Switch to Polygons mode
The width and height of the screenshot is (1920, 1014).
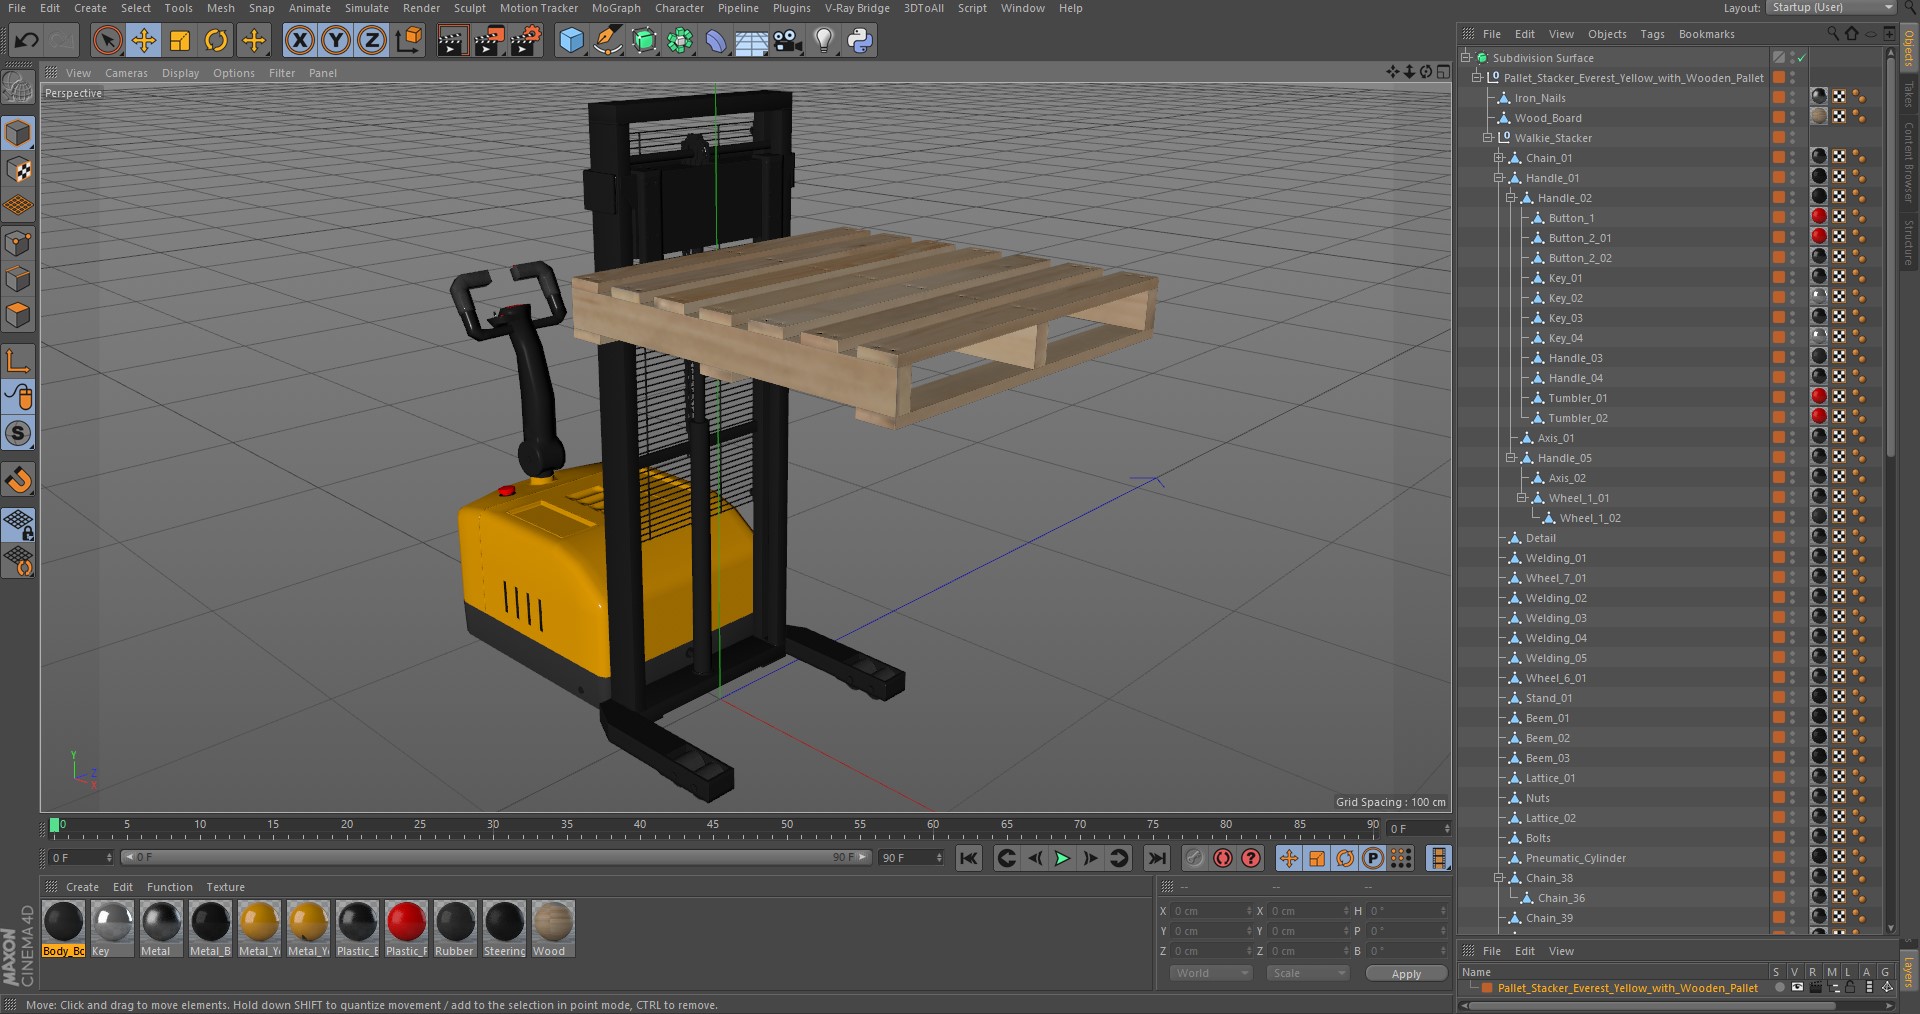18,315
